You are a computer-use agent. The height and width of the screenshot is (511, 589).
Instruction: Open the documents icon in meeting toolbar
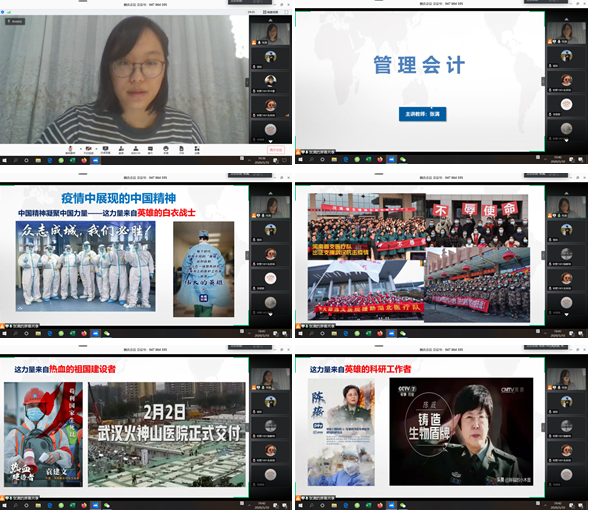pyautogui.click(x=181, y=150)
